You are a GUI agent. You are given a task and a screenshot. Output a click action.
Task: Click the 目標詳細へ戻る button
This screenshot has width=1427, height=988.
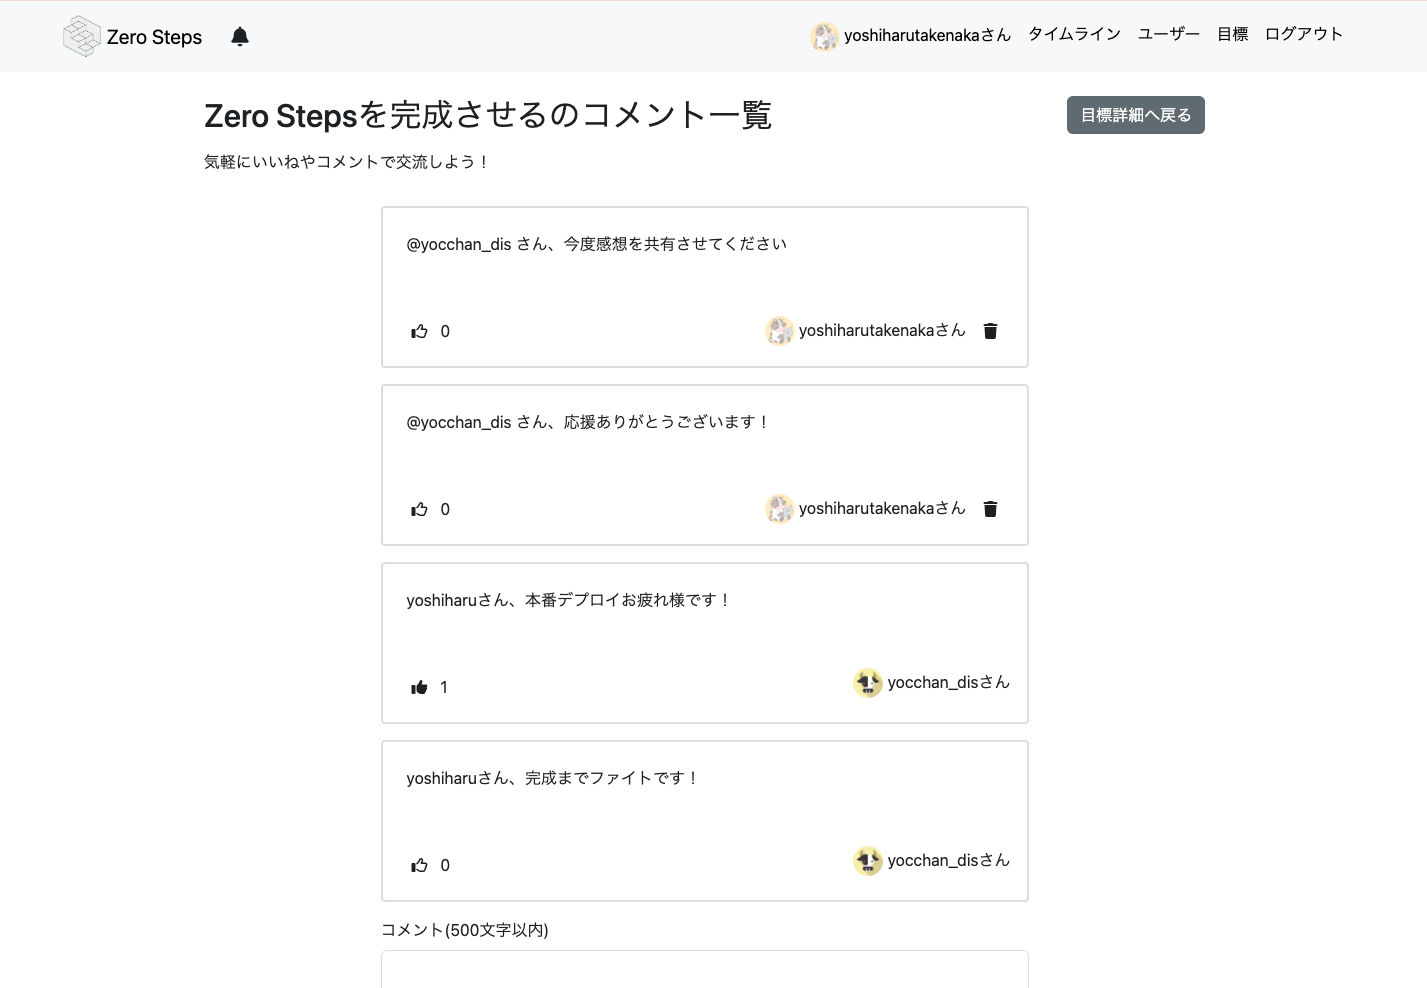[x=1135, y=115]
